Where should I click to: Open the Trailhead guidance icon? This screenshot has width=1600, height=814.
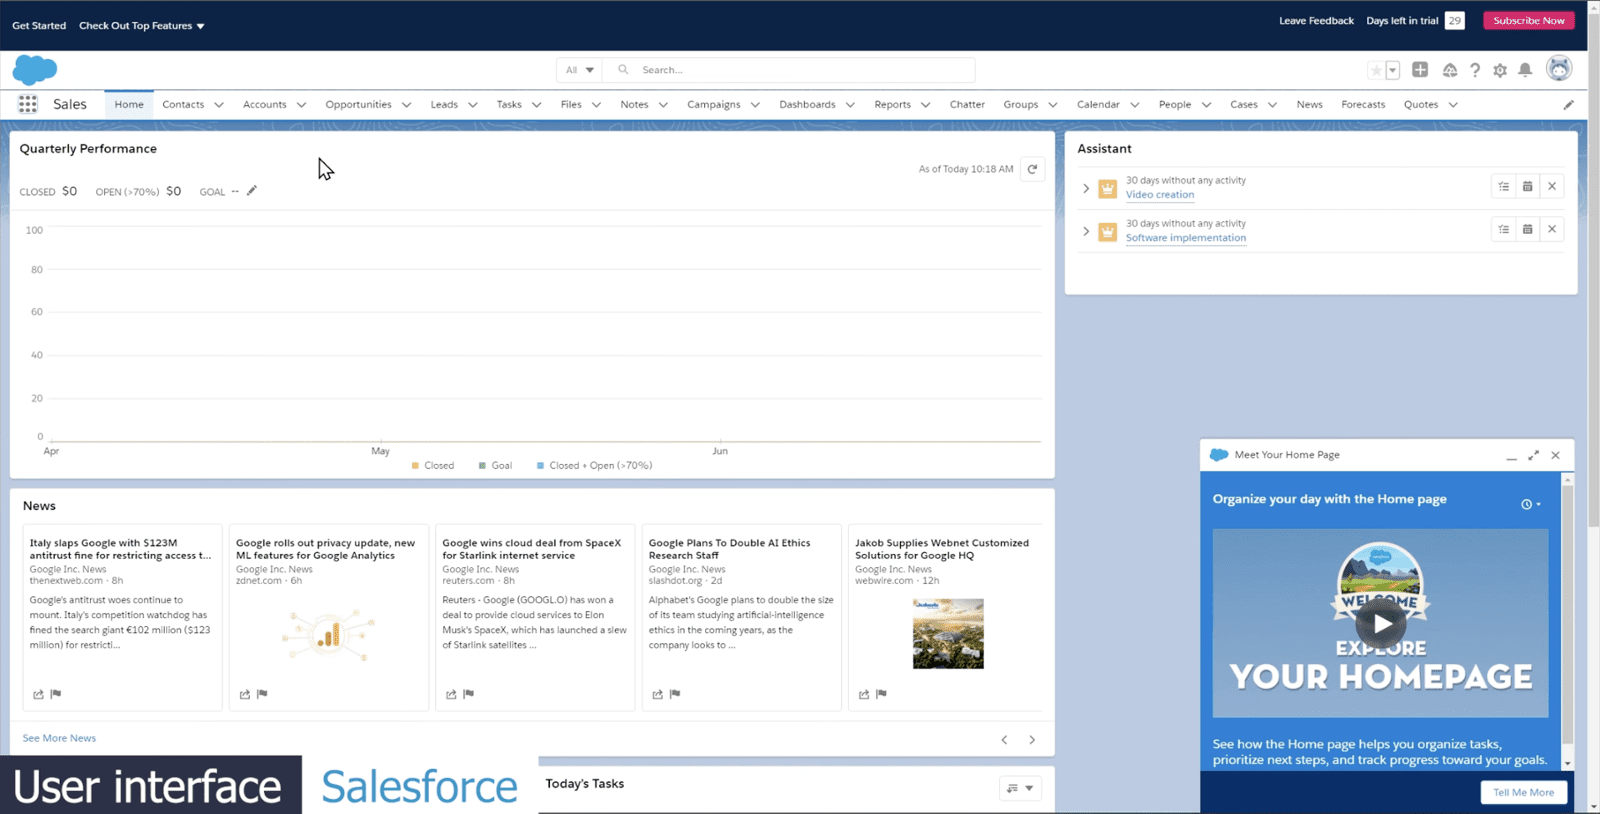click(1450, 70)
